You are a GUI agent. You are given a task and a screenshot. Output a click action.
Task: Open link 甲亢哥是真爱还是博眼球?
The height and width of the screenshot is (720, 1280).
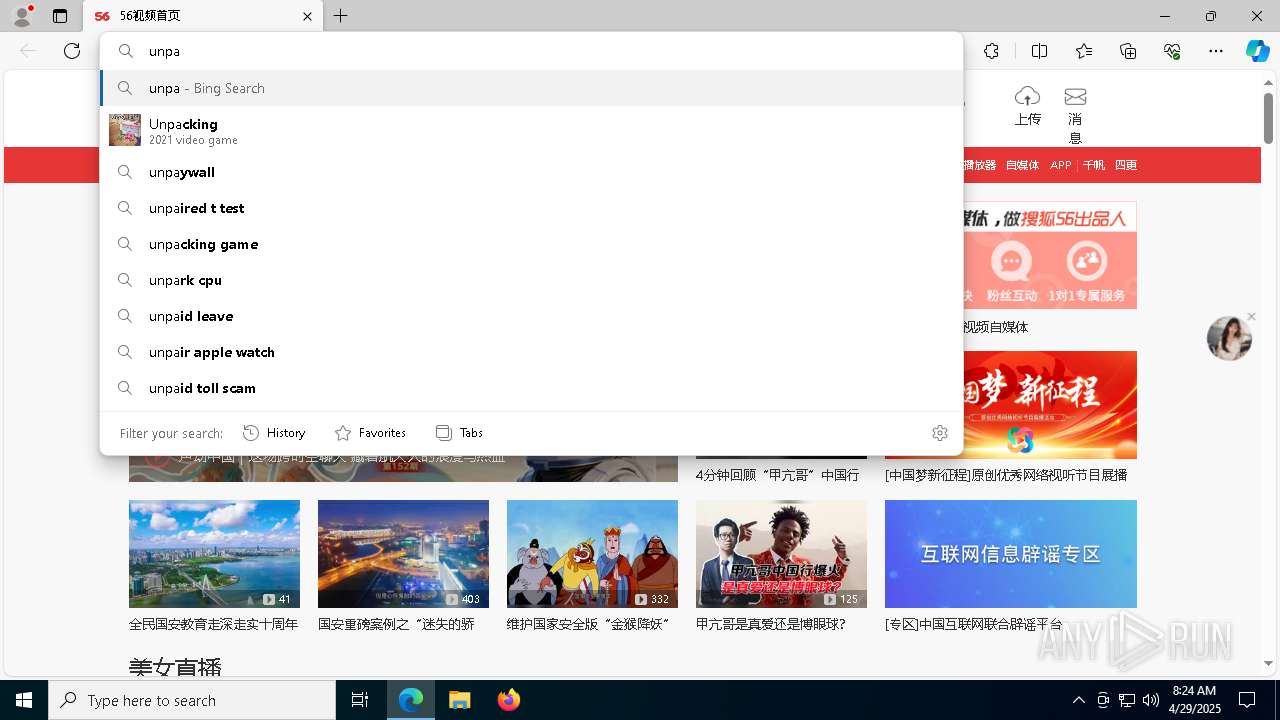click(x=771, y=624)
